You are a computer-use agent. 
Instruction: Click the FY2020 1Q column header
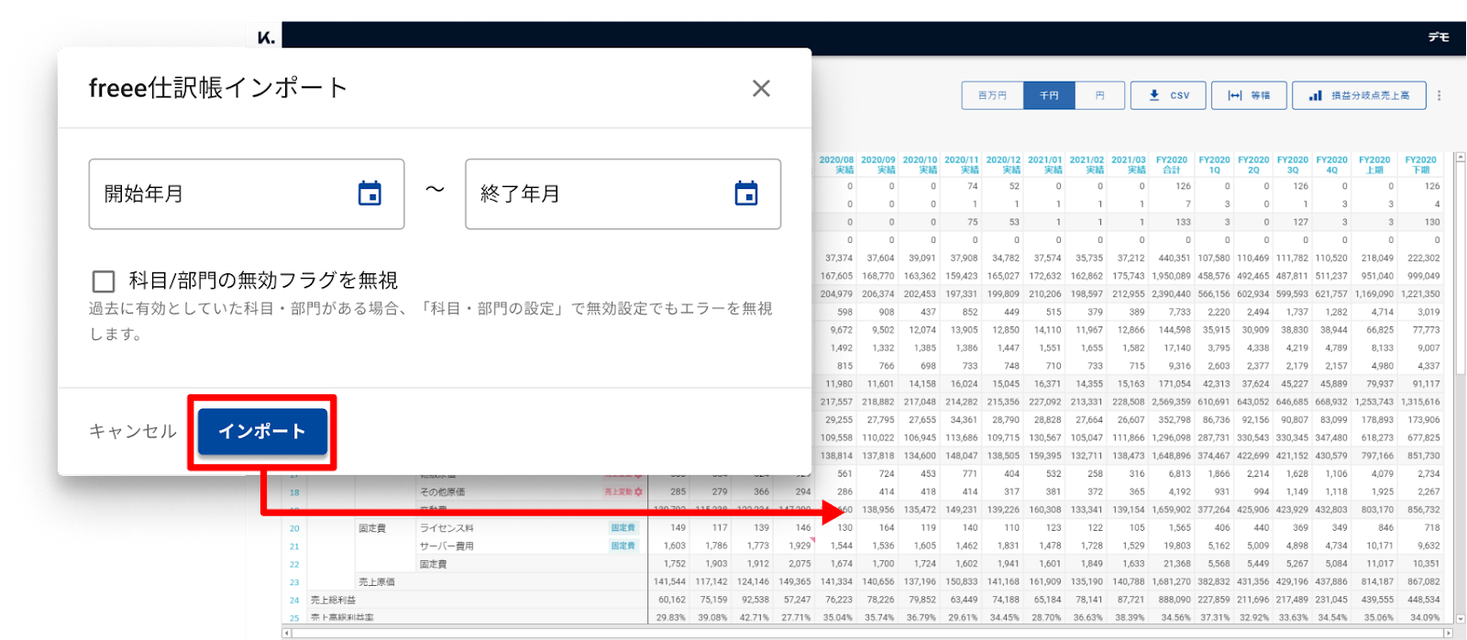(x=1214, y=165)
